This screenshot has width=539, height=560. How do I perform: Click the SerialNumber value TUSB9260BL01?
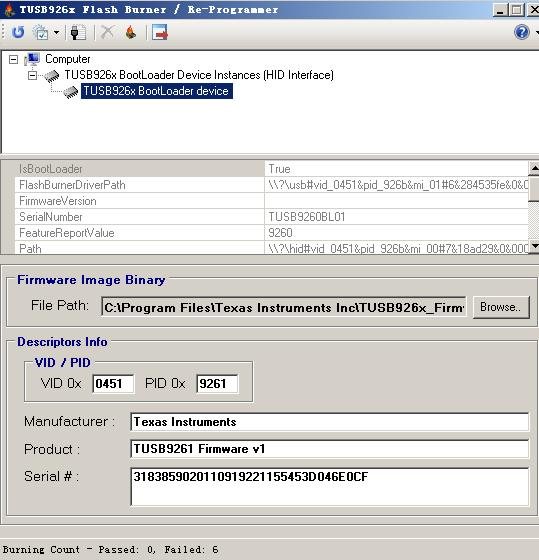click(x=306, y=217)
